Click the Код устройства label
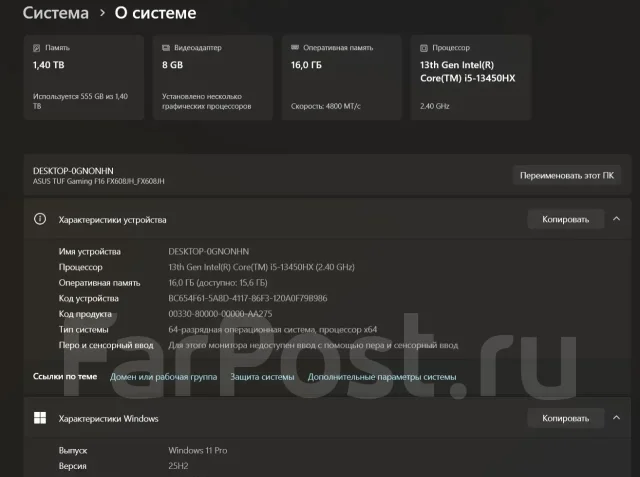The image size is (640, 477). tap(89, 298)
